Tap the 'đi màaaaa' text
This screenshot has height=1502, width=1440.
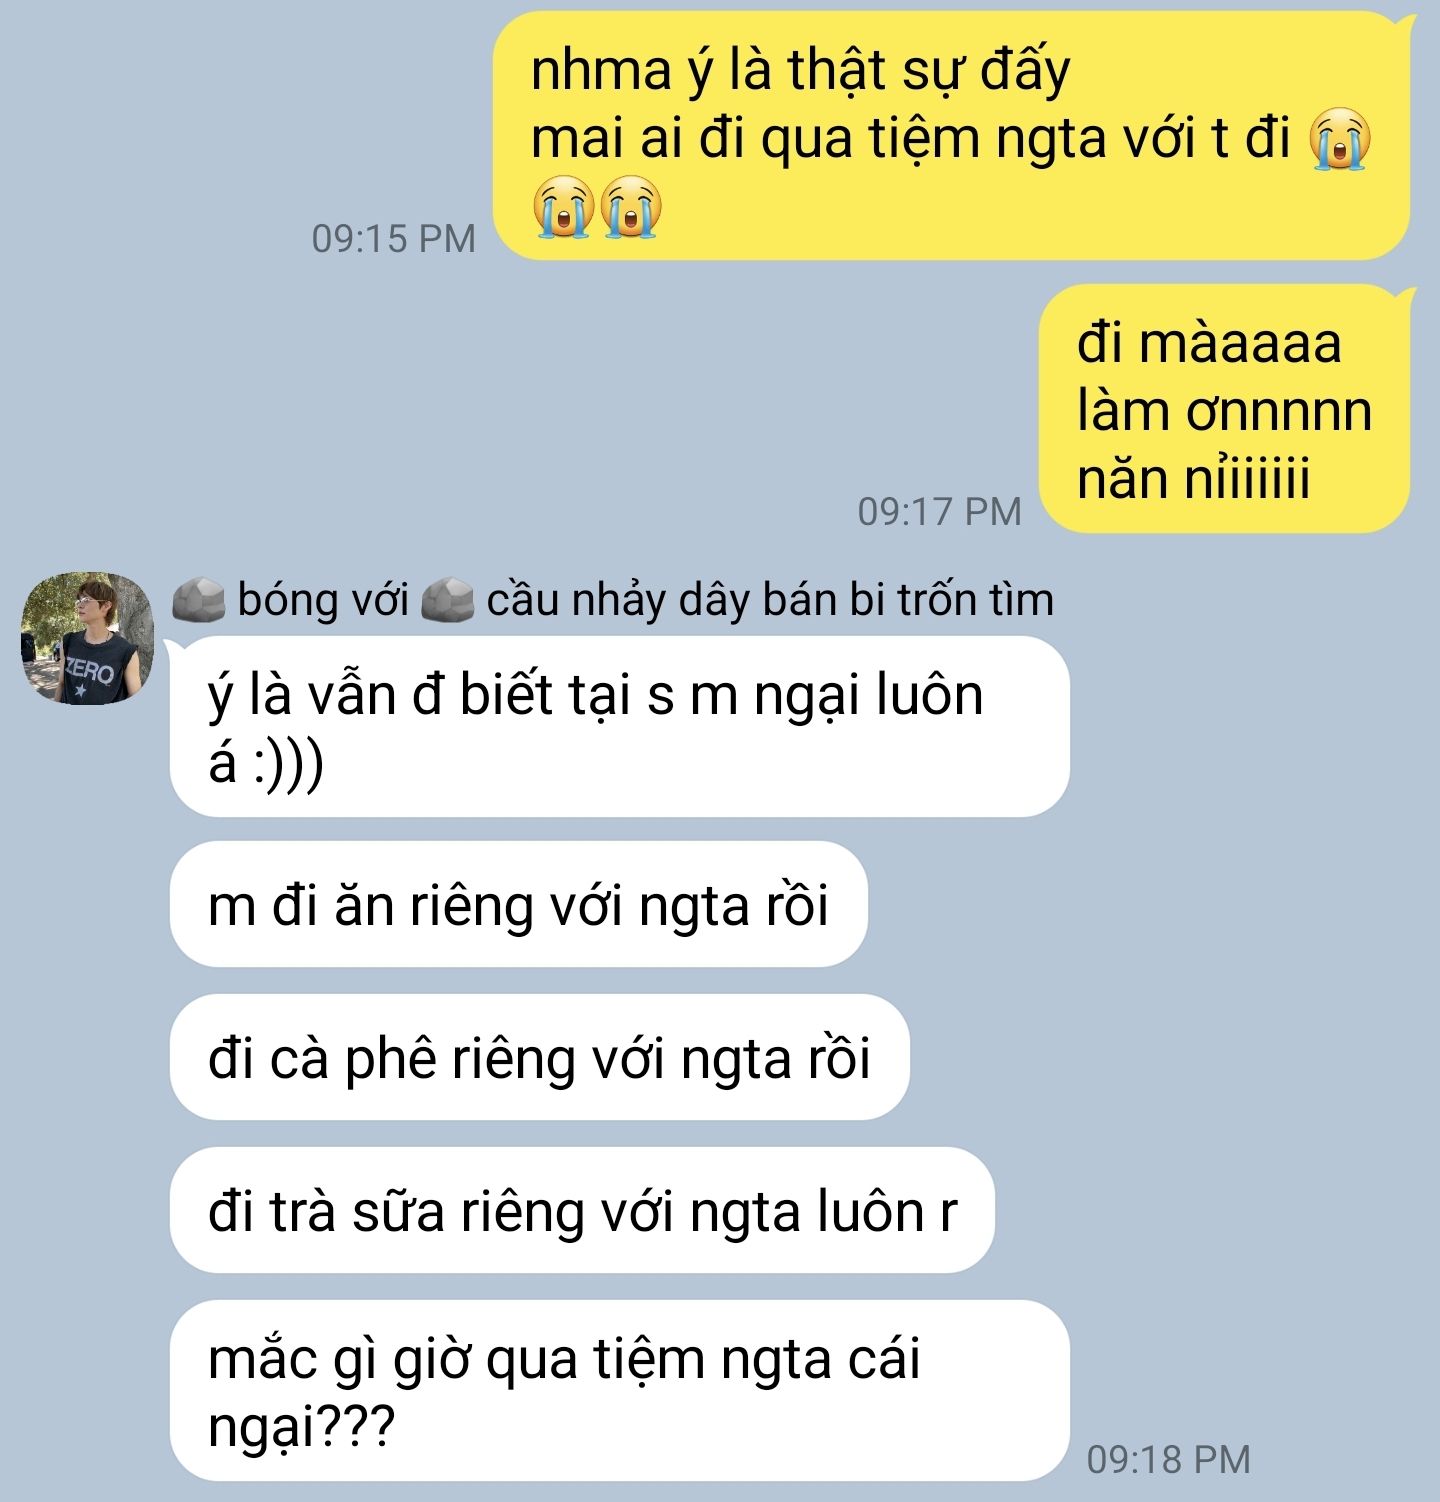pos(1209,343)
